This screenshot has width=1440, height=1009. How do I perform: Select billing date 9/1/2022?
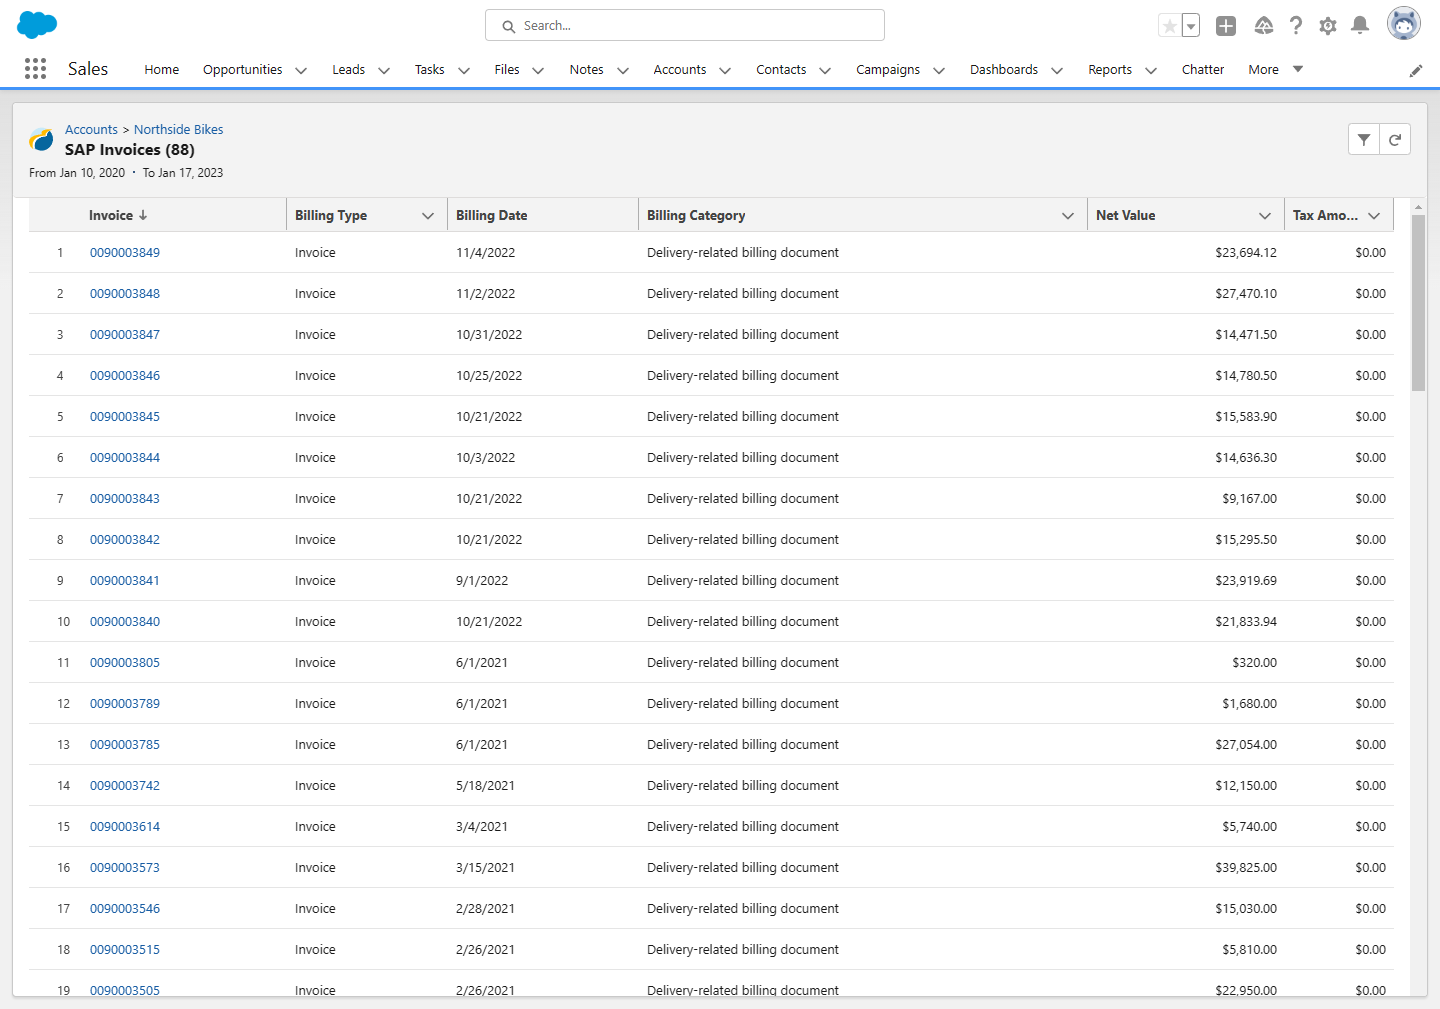click(482, 581)
